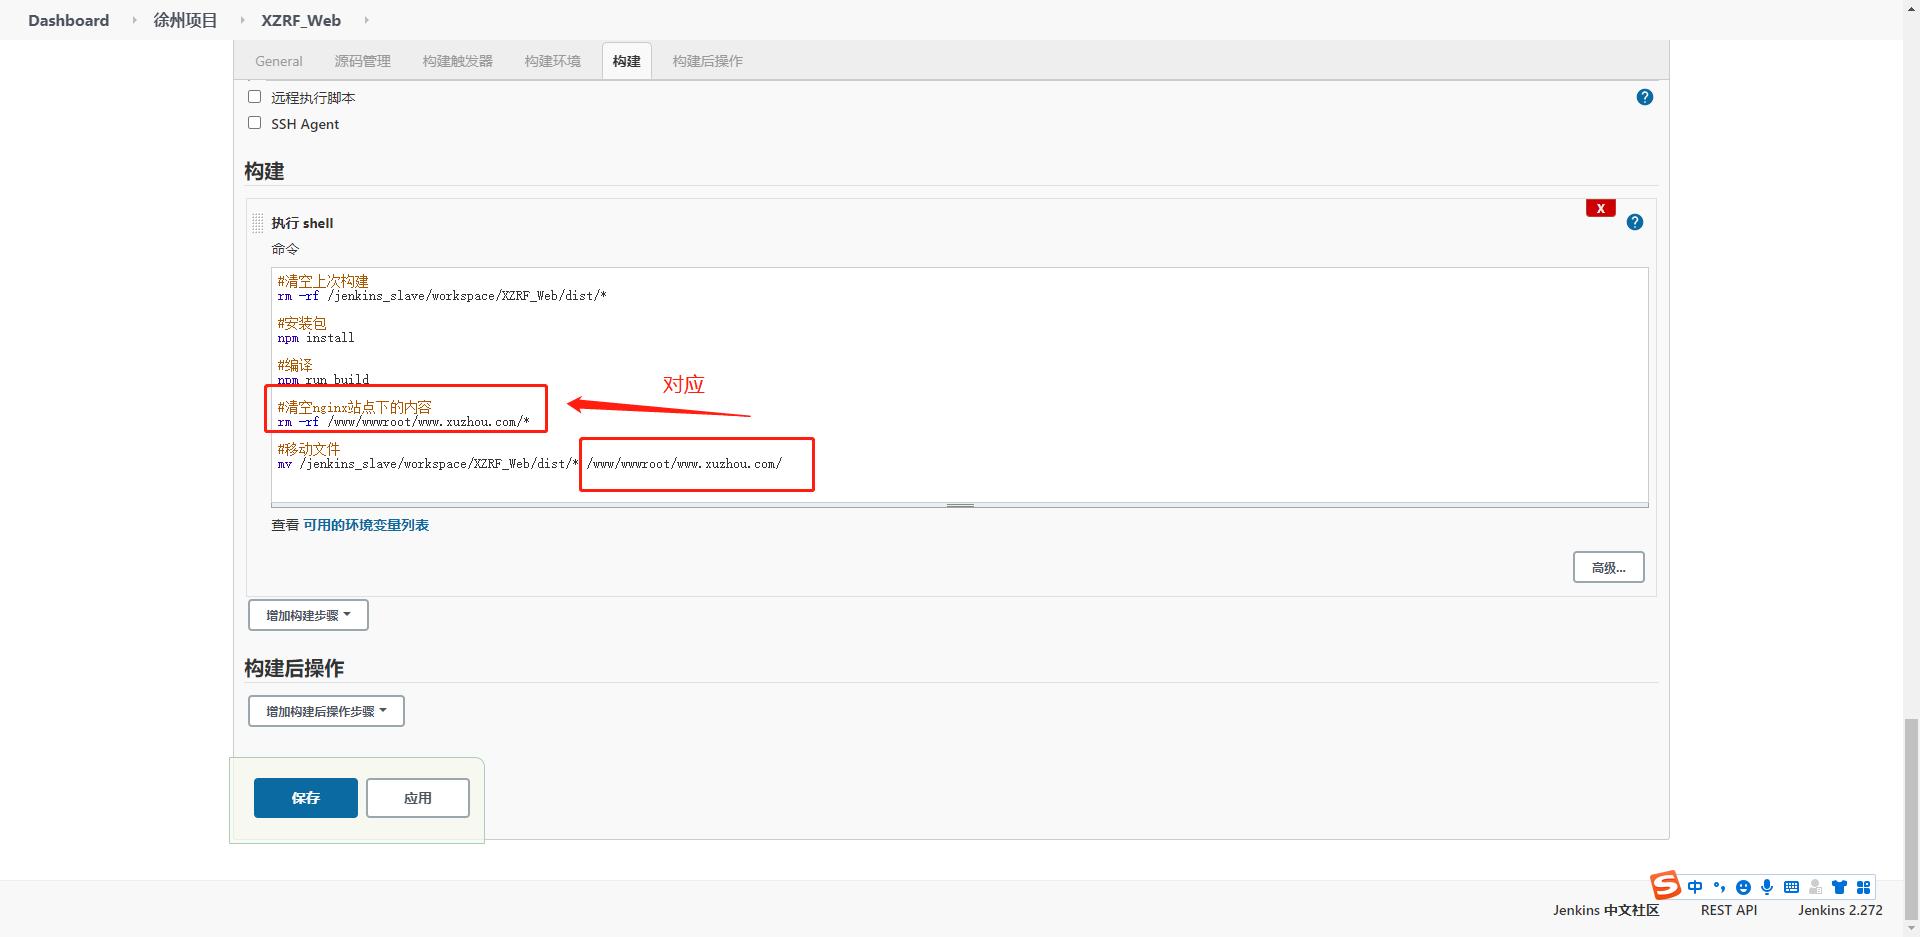Click the '#清空上次构建' comment line
1920x937 pixels.
point(323,281)
